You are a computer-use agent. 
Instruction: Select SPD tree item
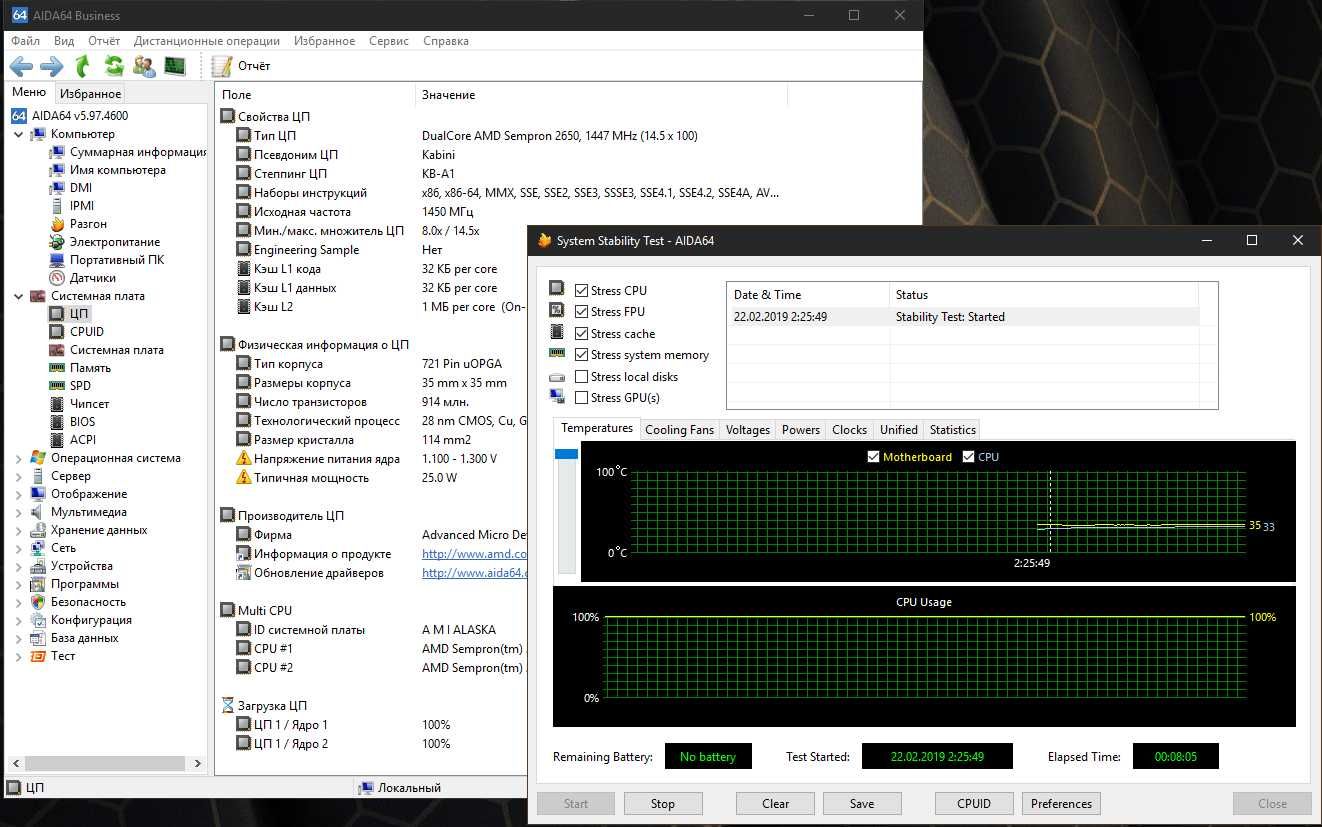click(81, 386)
